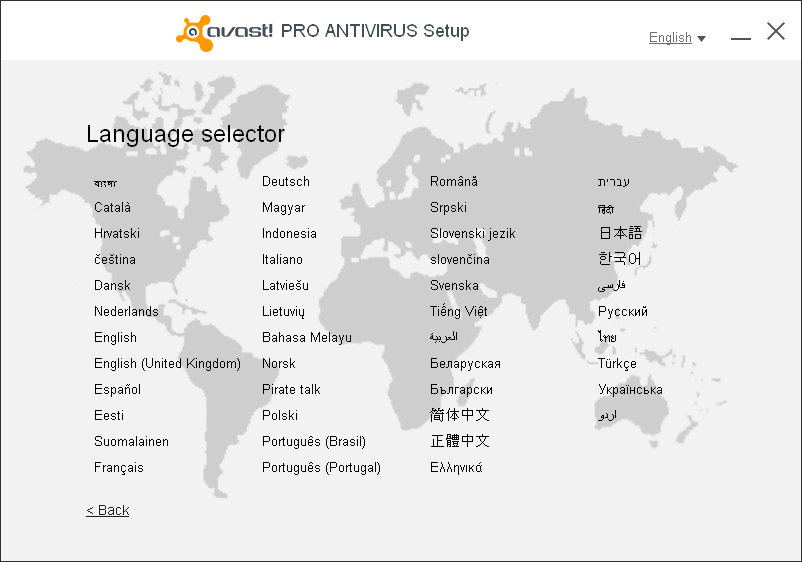Select Japanese 日本語
Viewport: 802px width, 562px height.
[620, 233]
